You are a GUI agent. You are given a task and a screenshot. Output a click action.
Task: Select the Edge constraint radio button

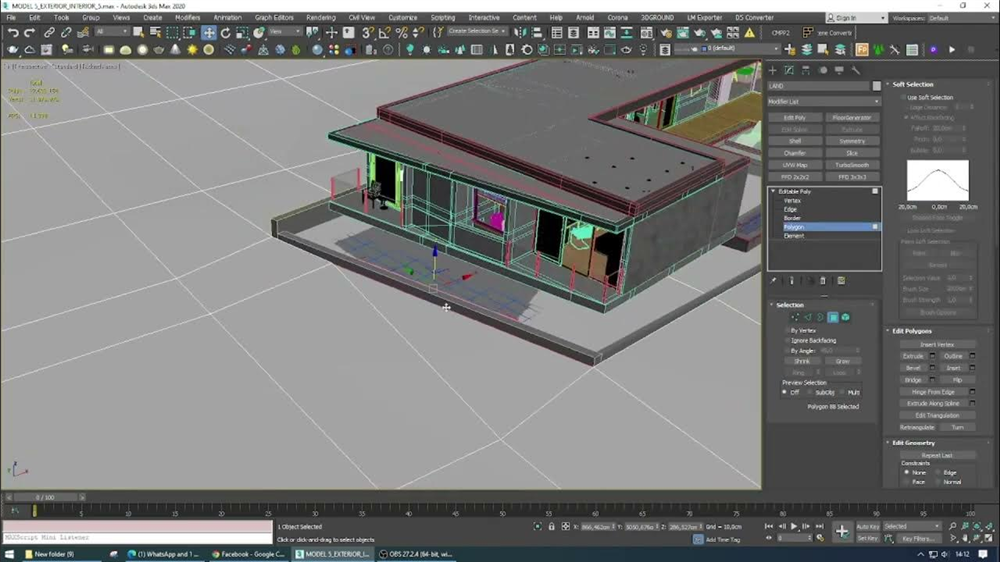(x=937, y=472)
